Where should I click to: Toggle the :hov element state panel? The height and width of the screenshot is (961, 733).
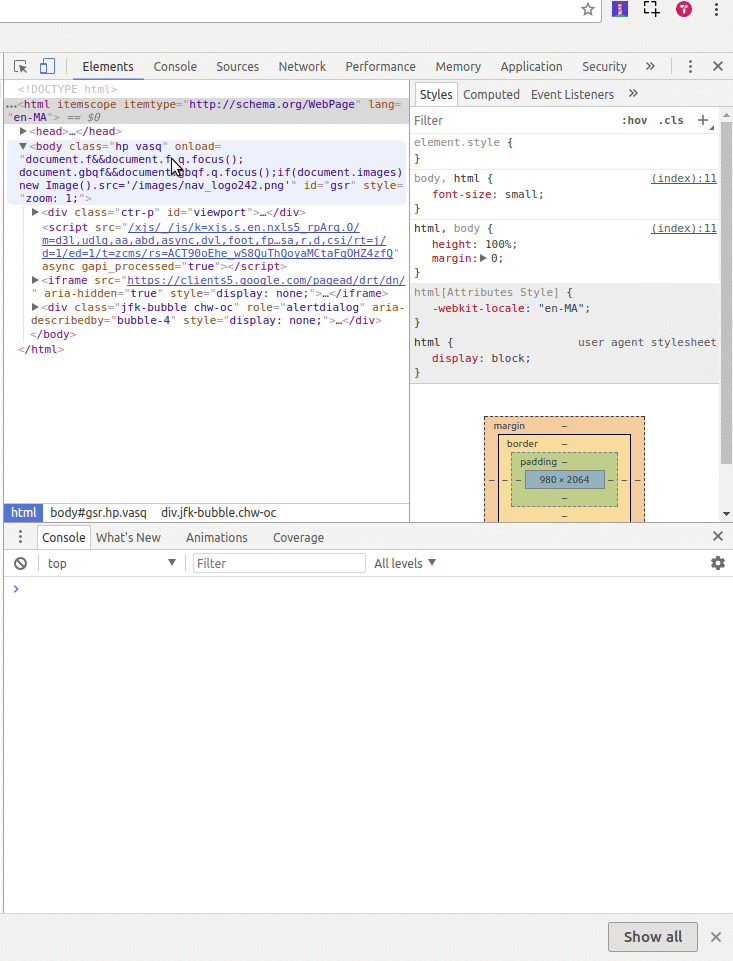click(x=634, y=120)
